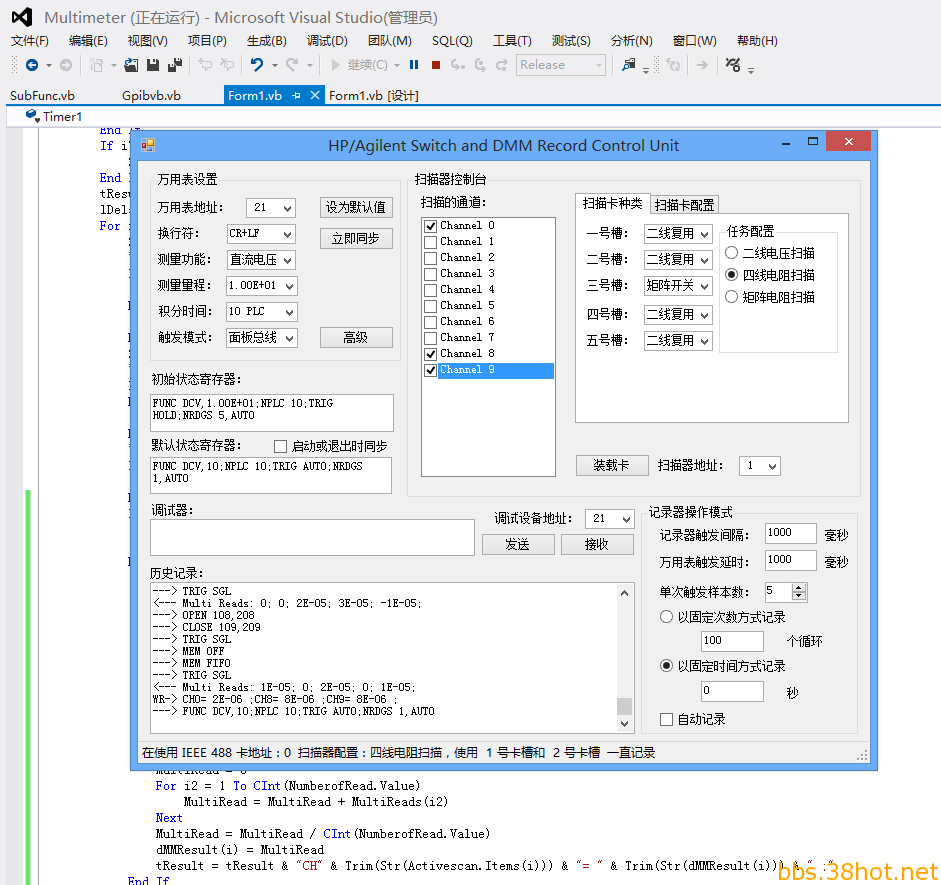Click the Navigate Backward arrow icon

click(32, 65)
